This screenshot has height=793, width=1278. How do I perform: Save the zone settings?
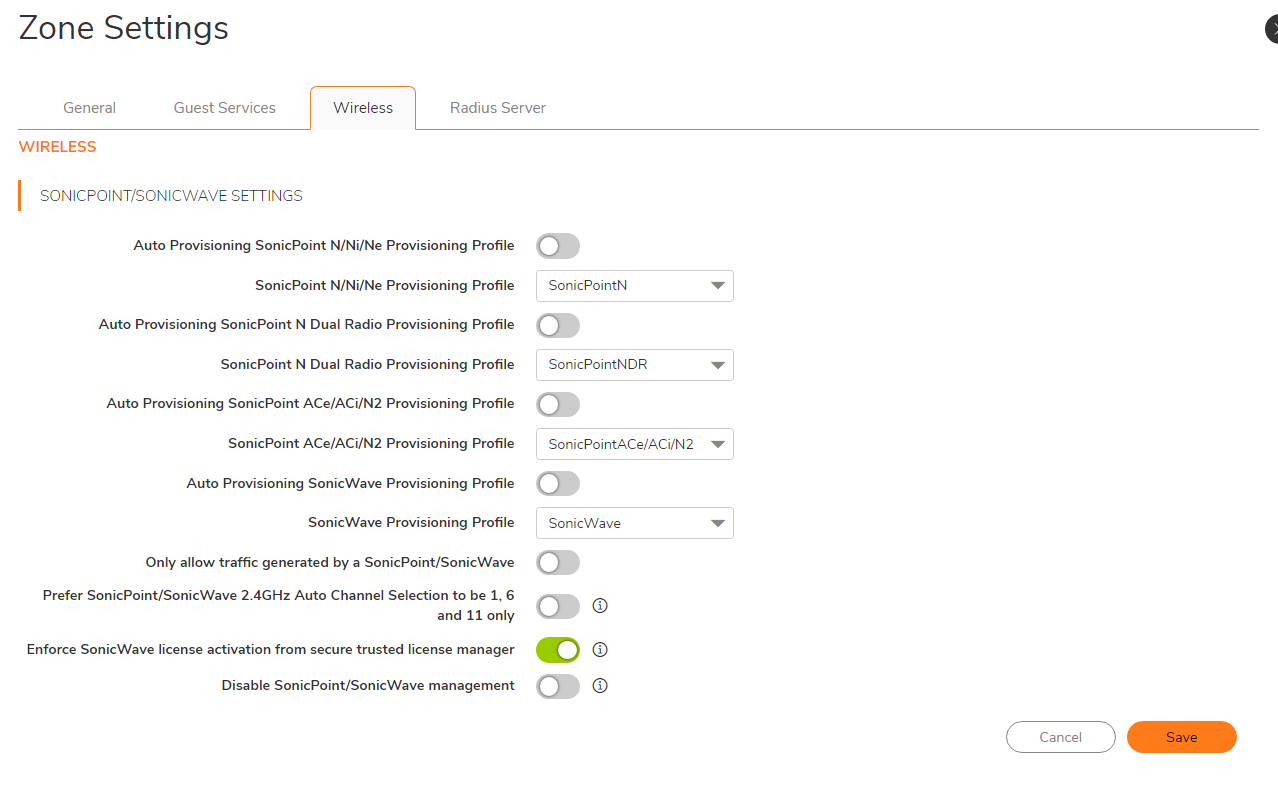[1182, 737]
